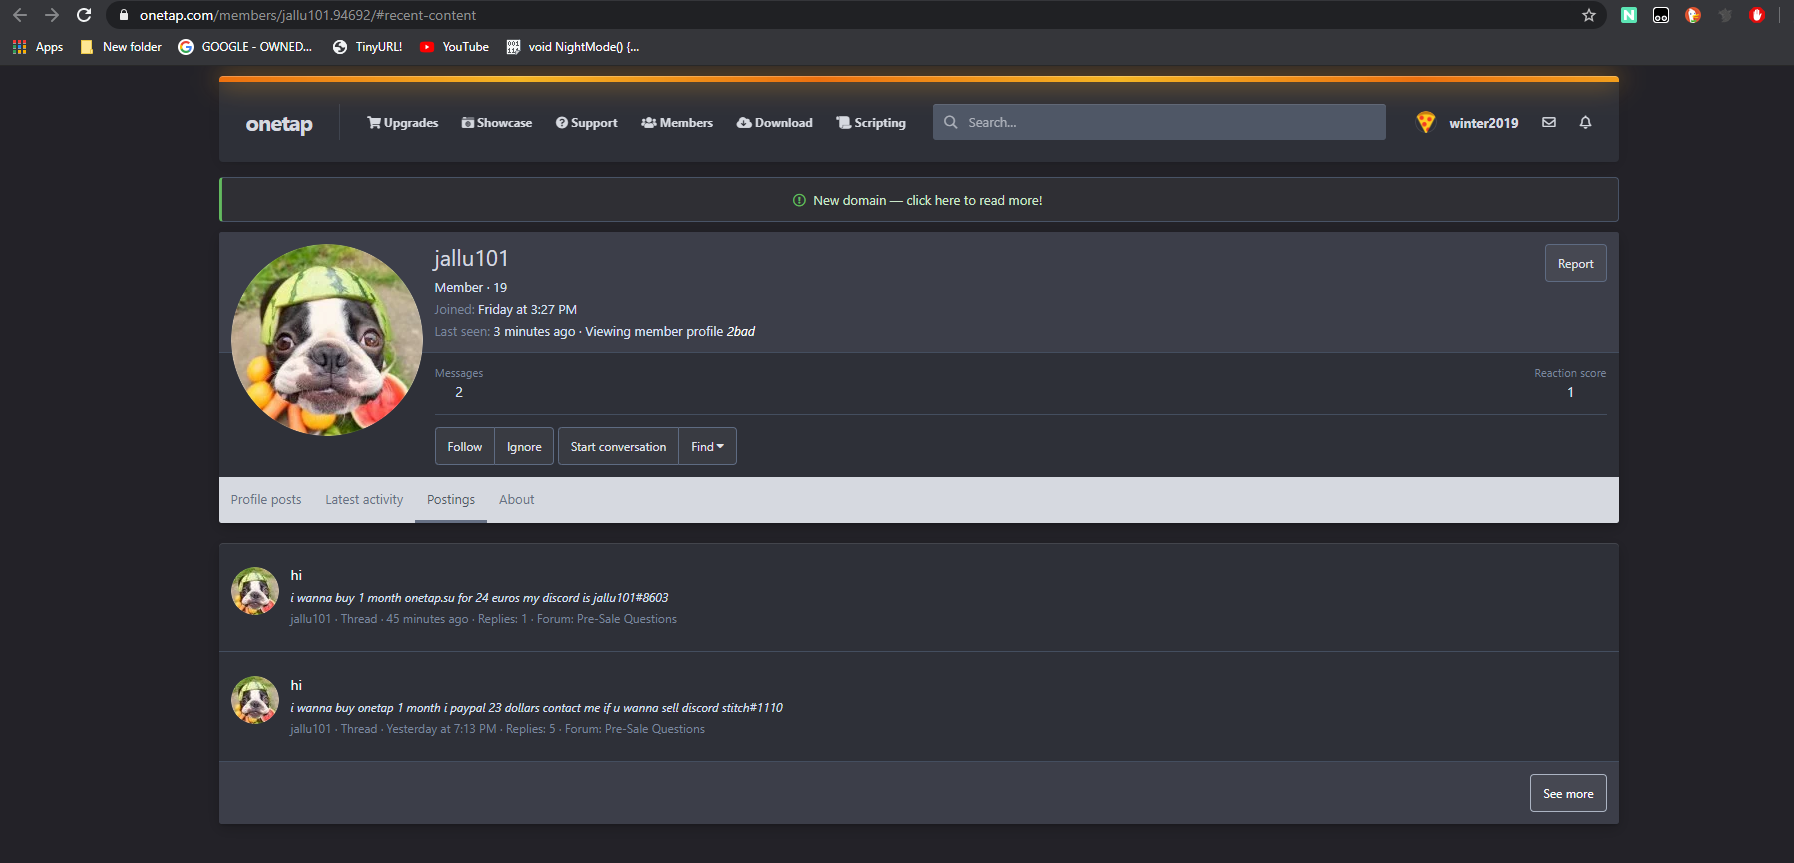The width and height of the screenshot is (1794, 863).
Task: Click the info icon in the New domain notice
Action: (799, 200)
